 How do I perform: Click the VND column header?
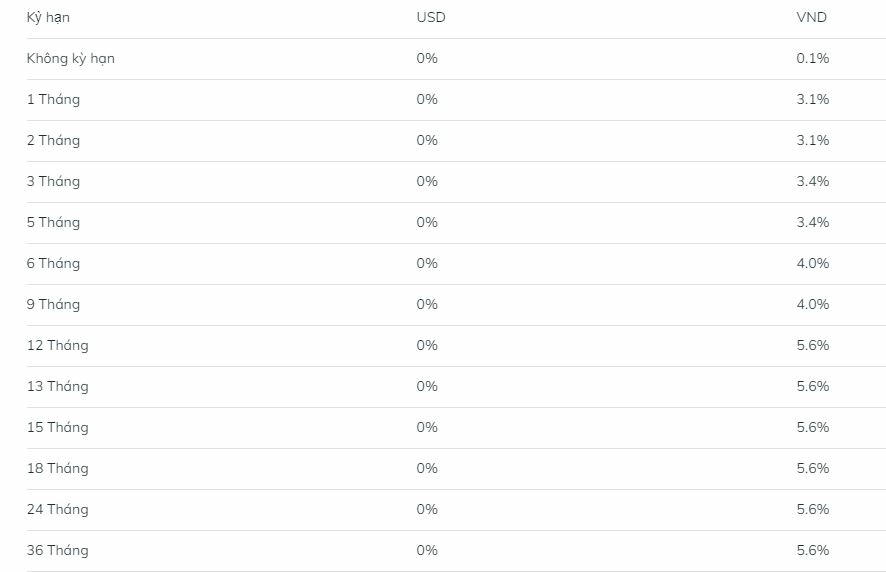pos(811,18)
